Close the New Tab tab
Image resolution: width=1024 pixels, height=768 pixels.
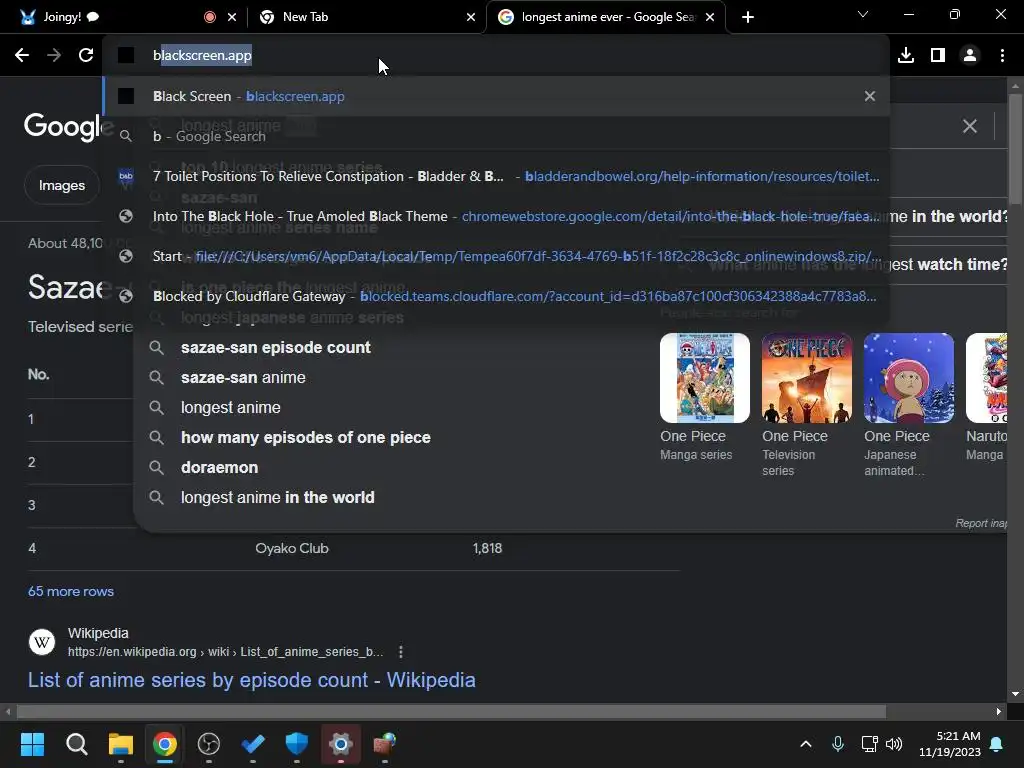[471, 17]
